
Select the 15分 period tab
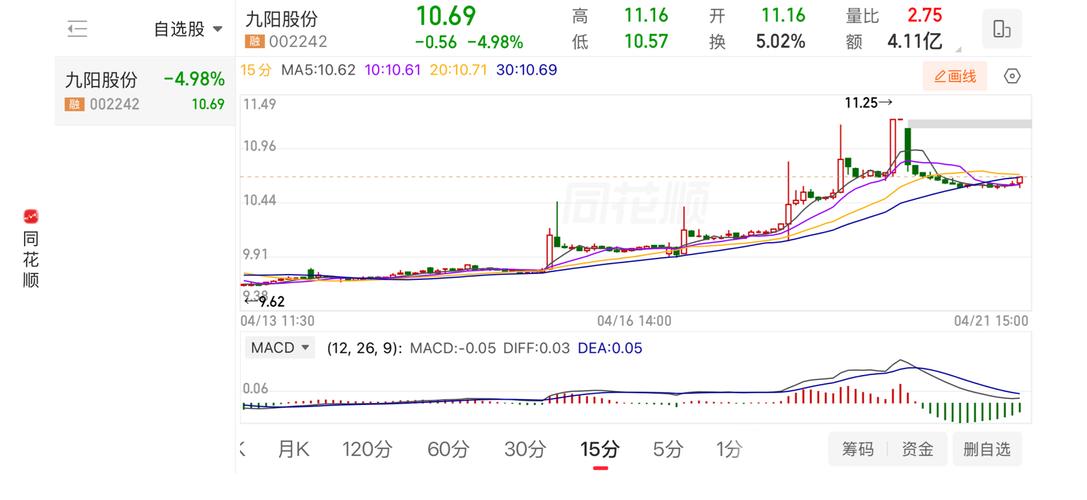600,449
